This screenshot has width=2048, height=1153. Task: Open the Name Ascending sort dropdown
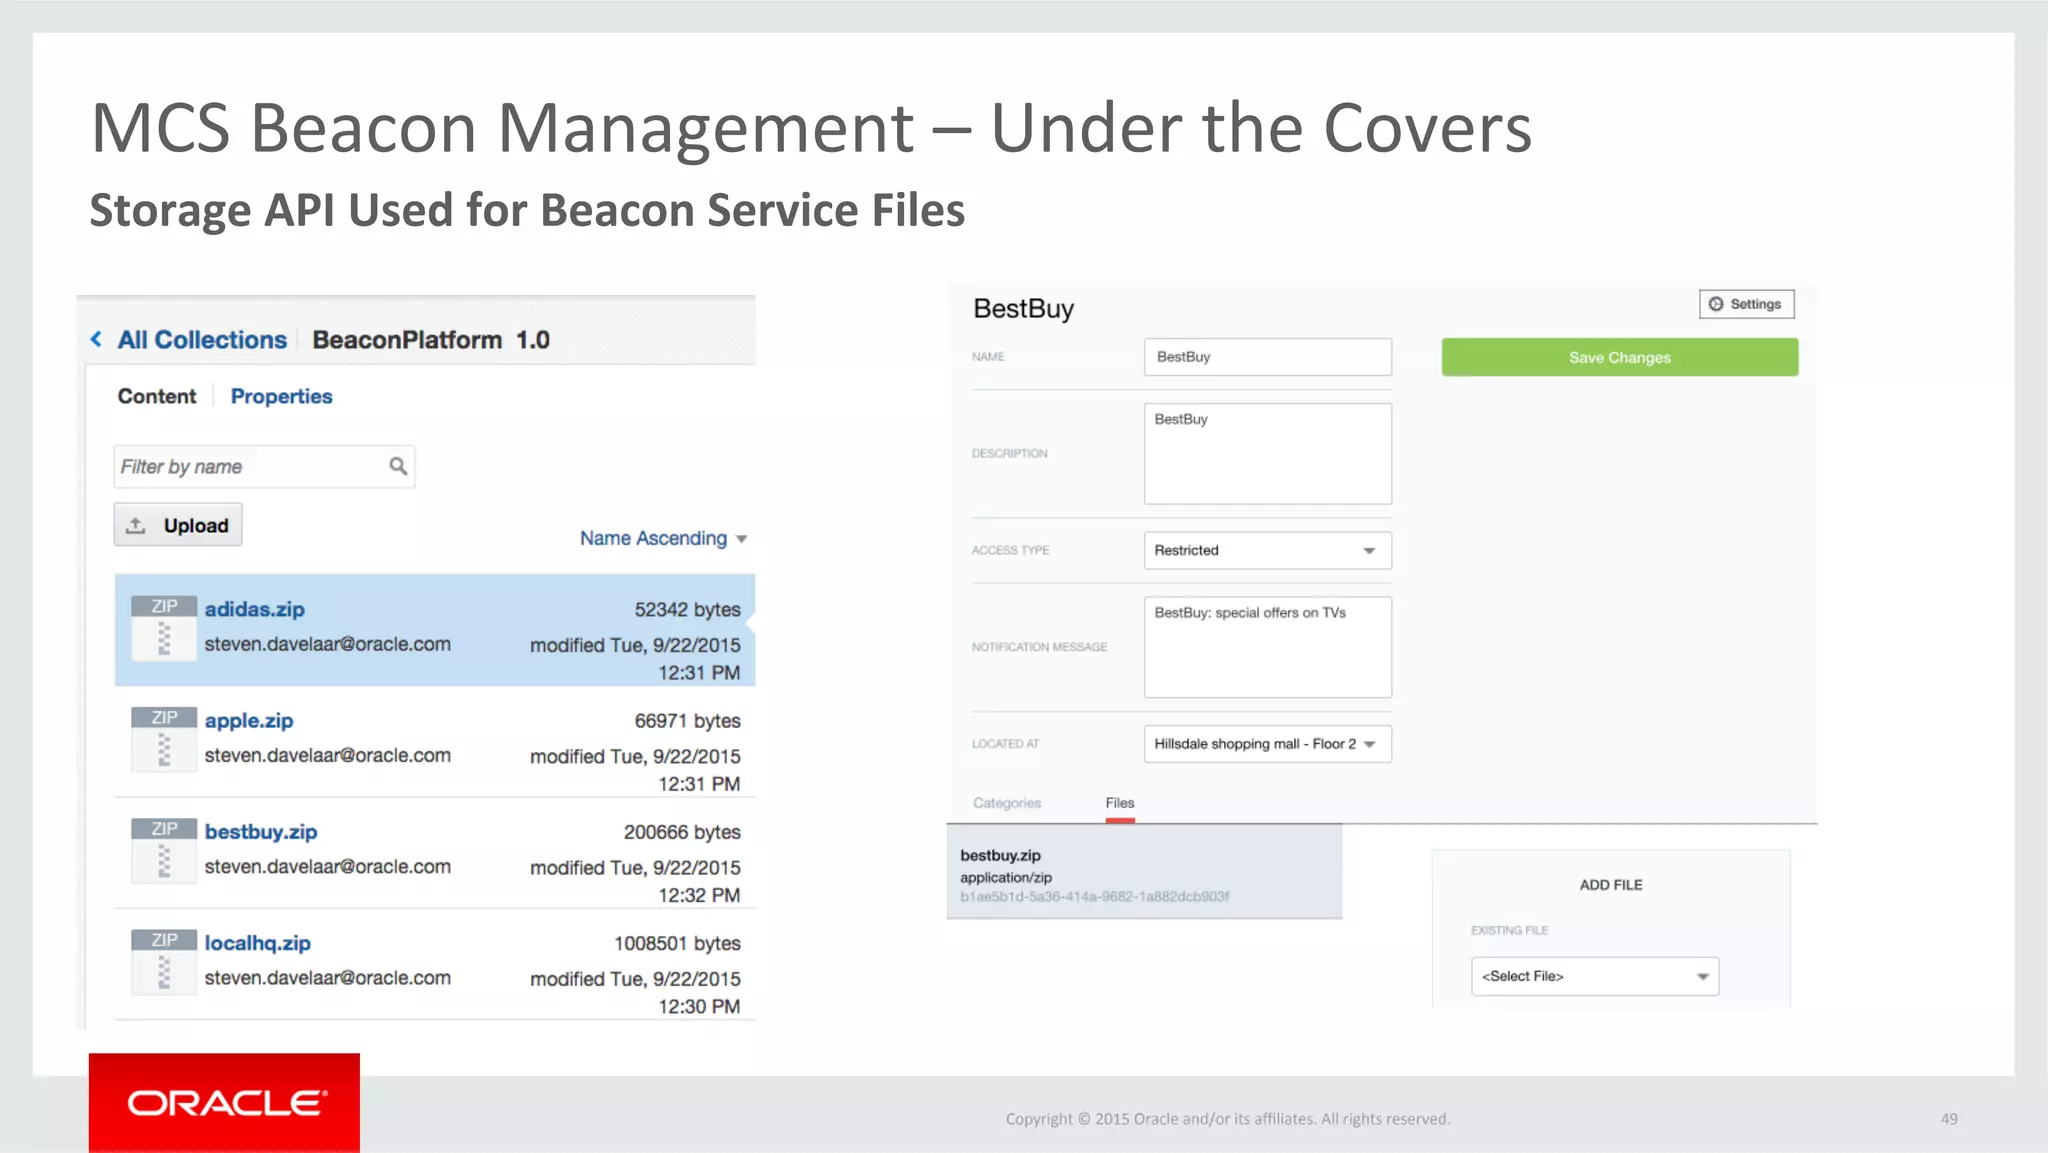[x=663, y=538]
